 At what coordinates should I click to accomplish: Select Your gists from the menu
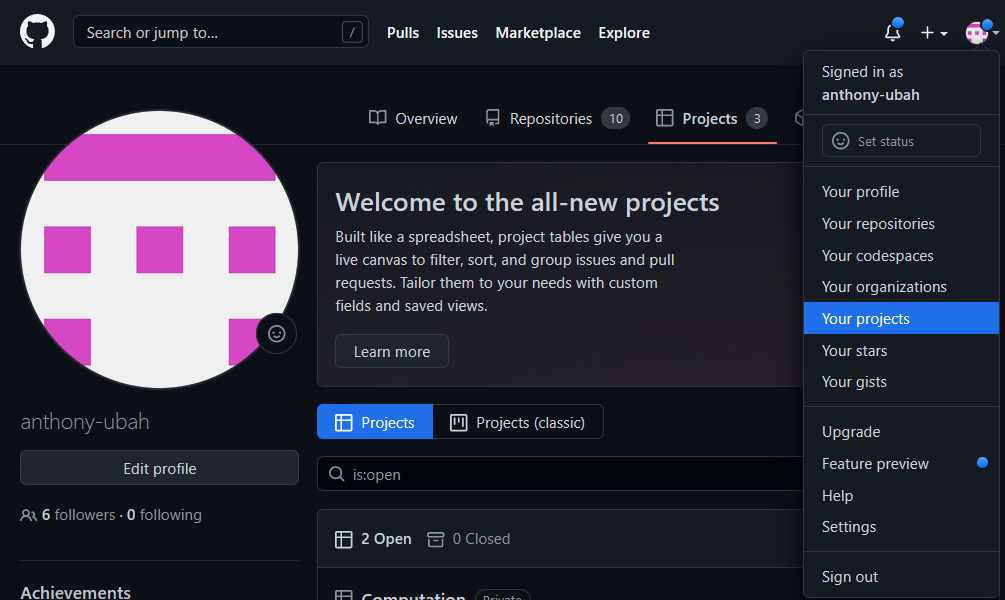[854, 382]
